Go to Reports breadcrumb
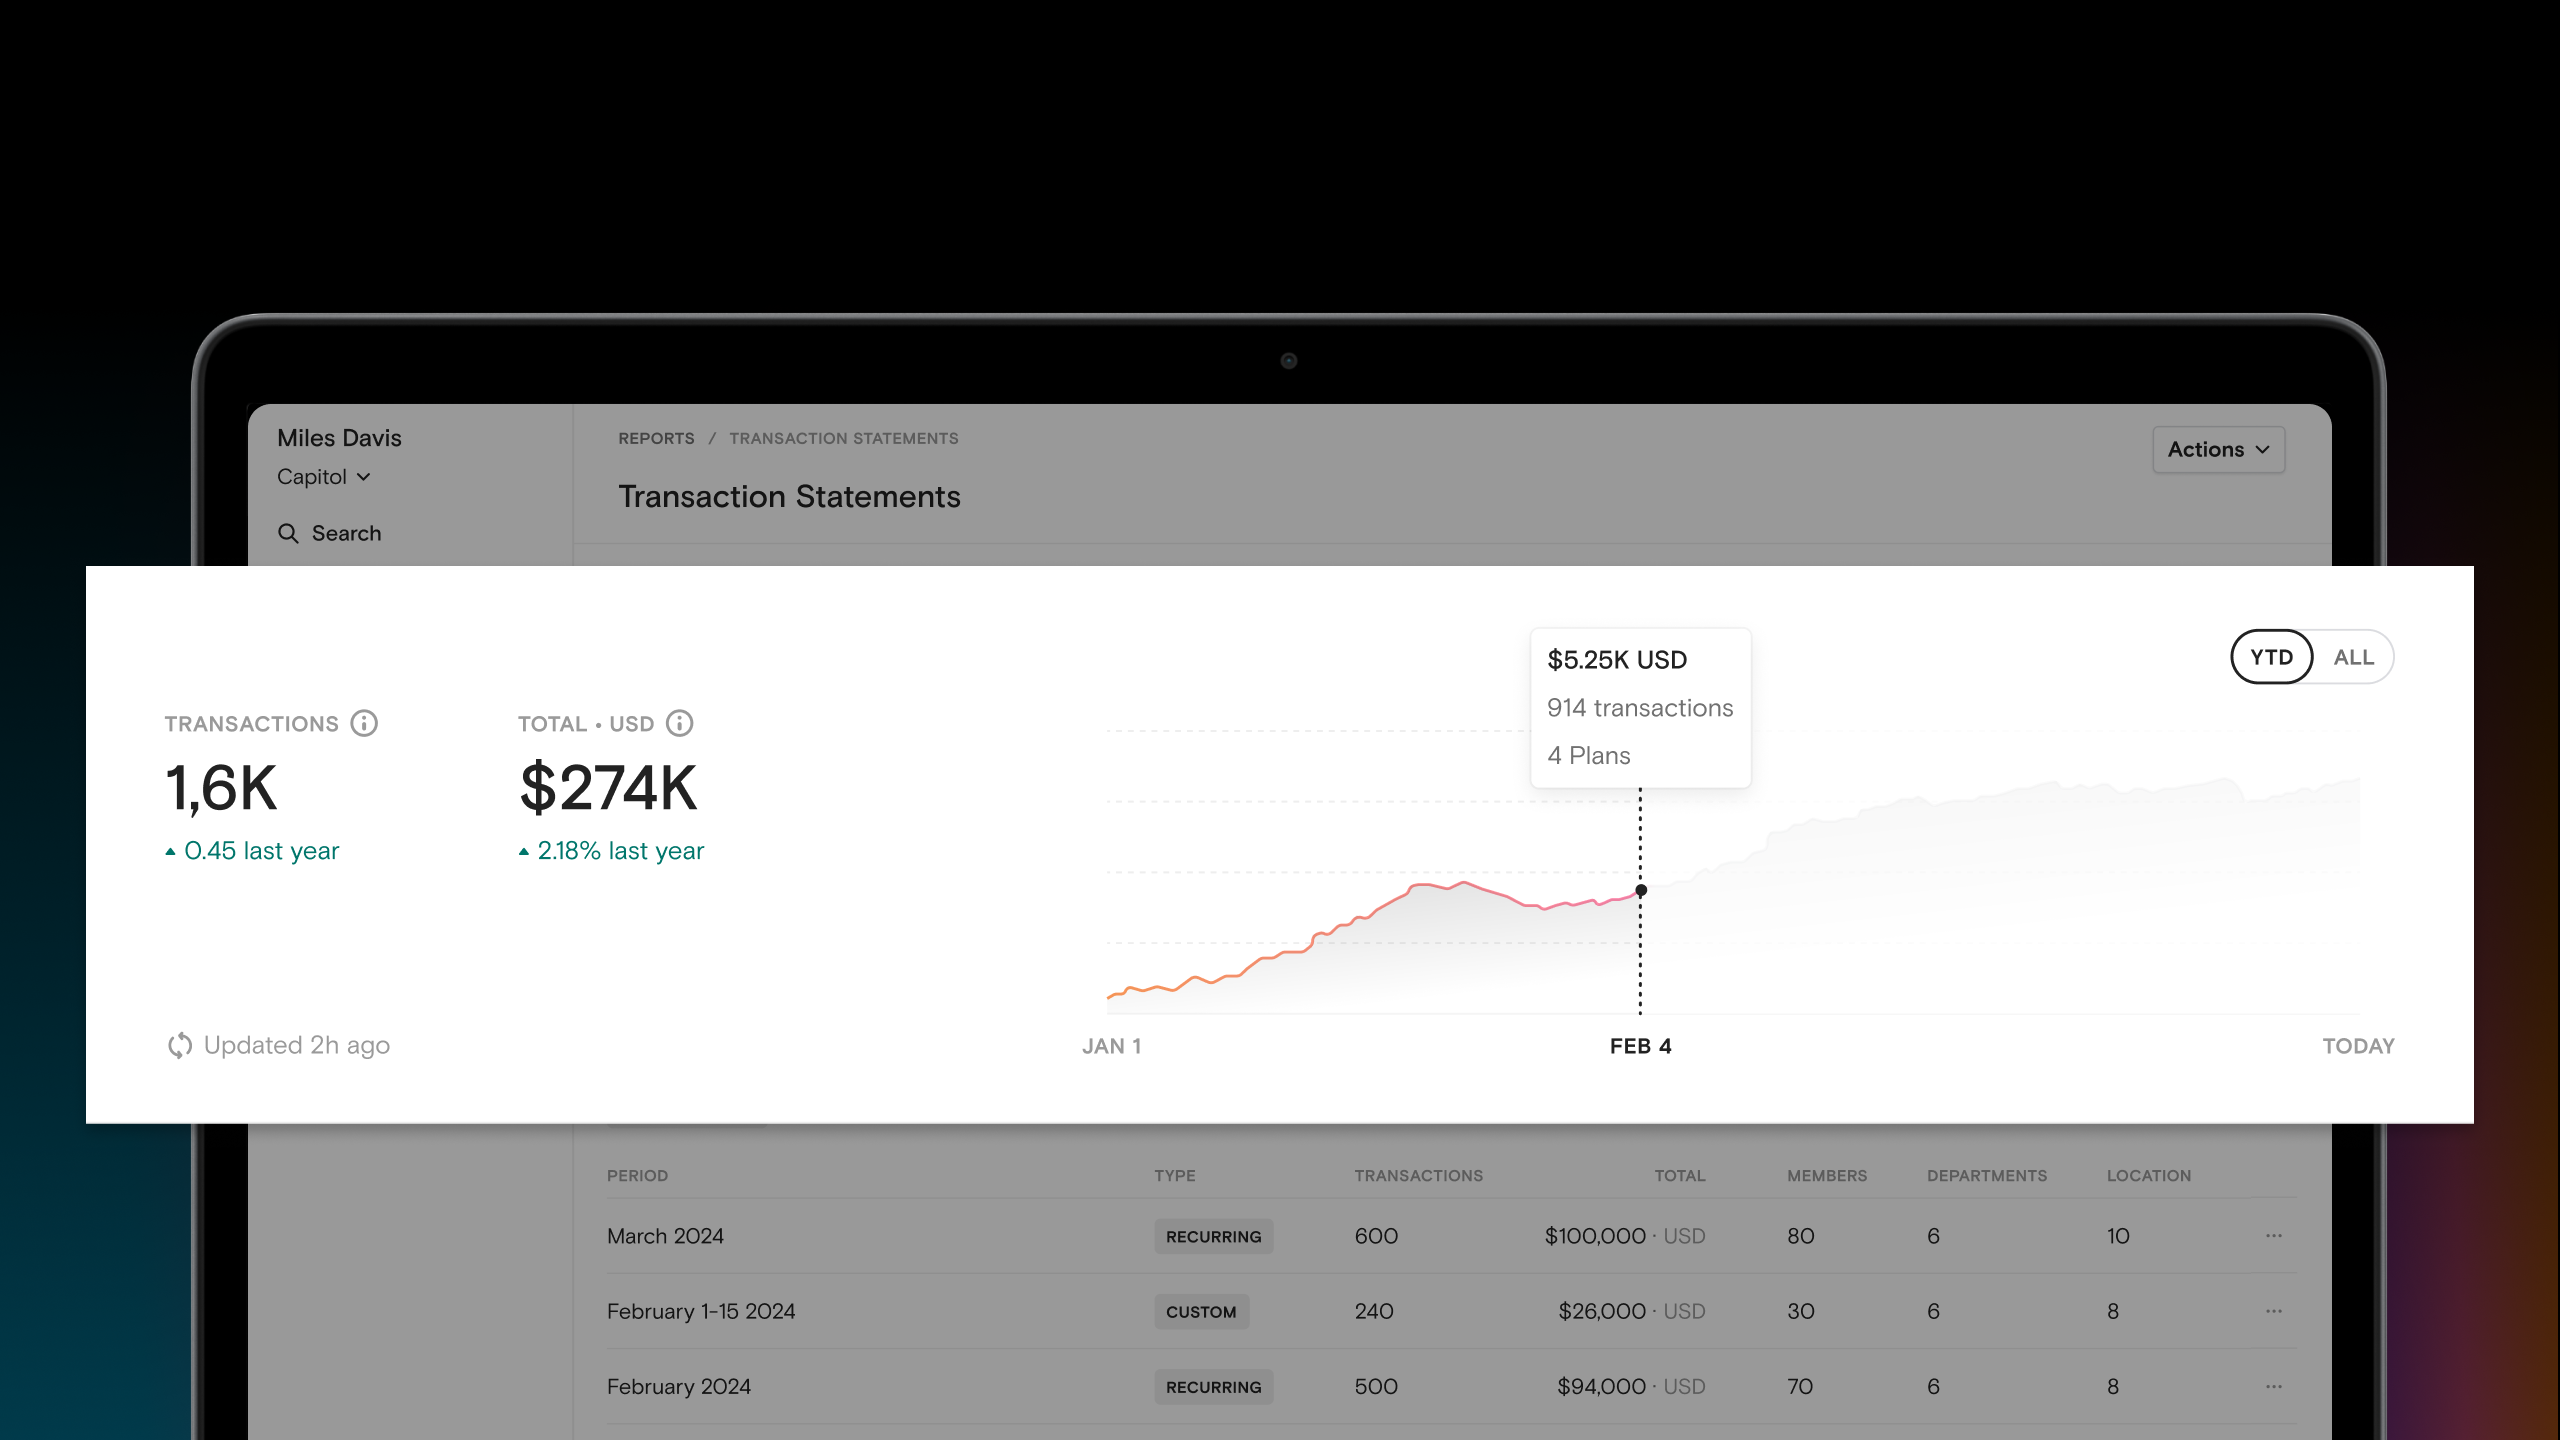Viewport: 2560px width, 1440px height. [x=656, y=438]
